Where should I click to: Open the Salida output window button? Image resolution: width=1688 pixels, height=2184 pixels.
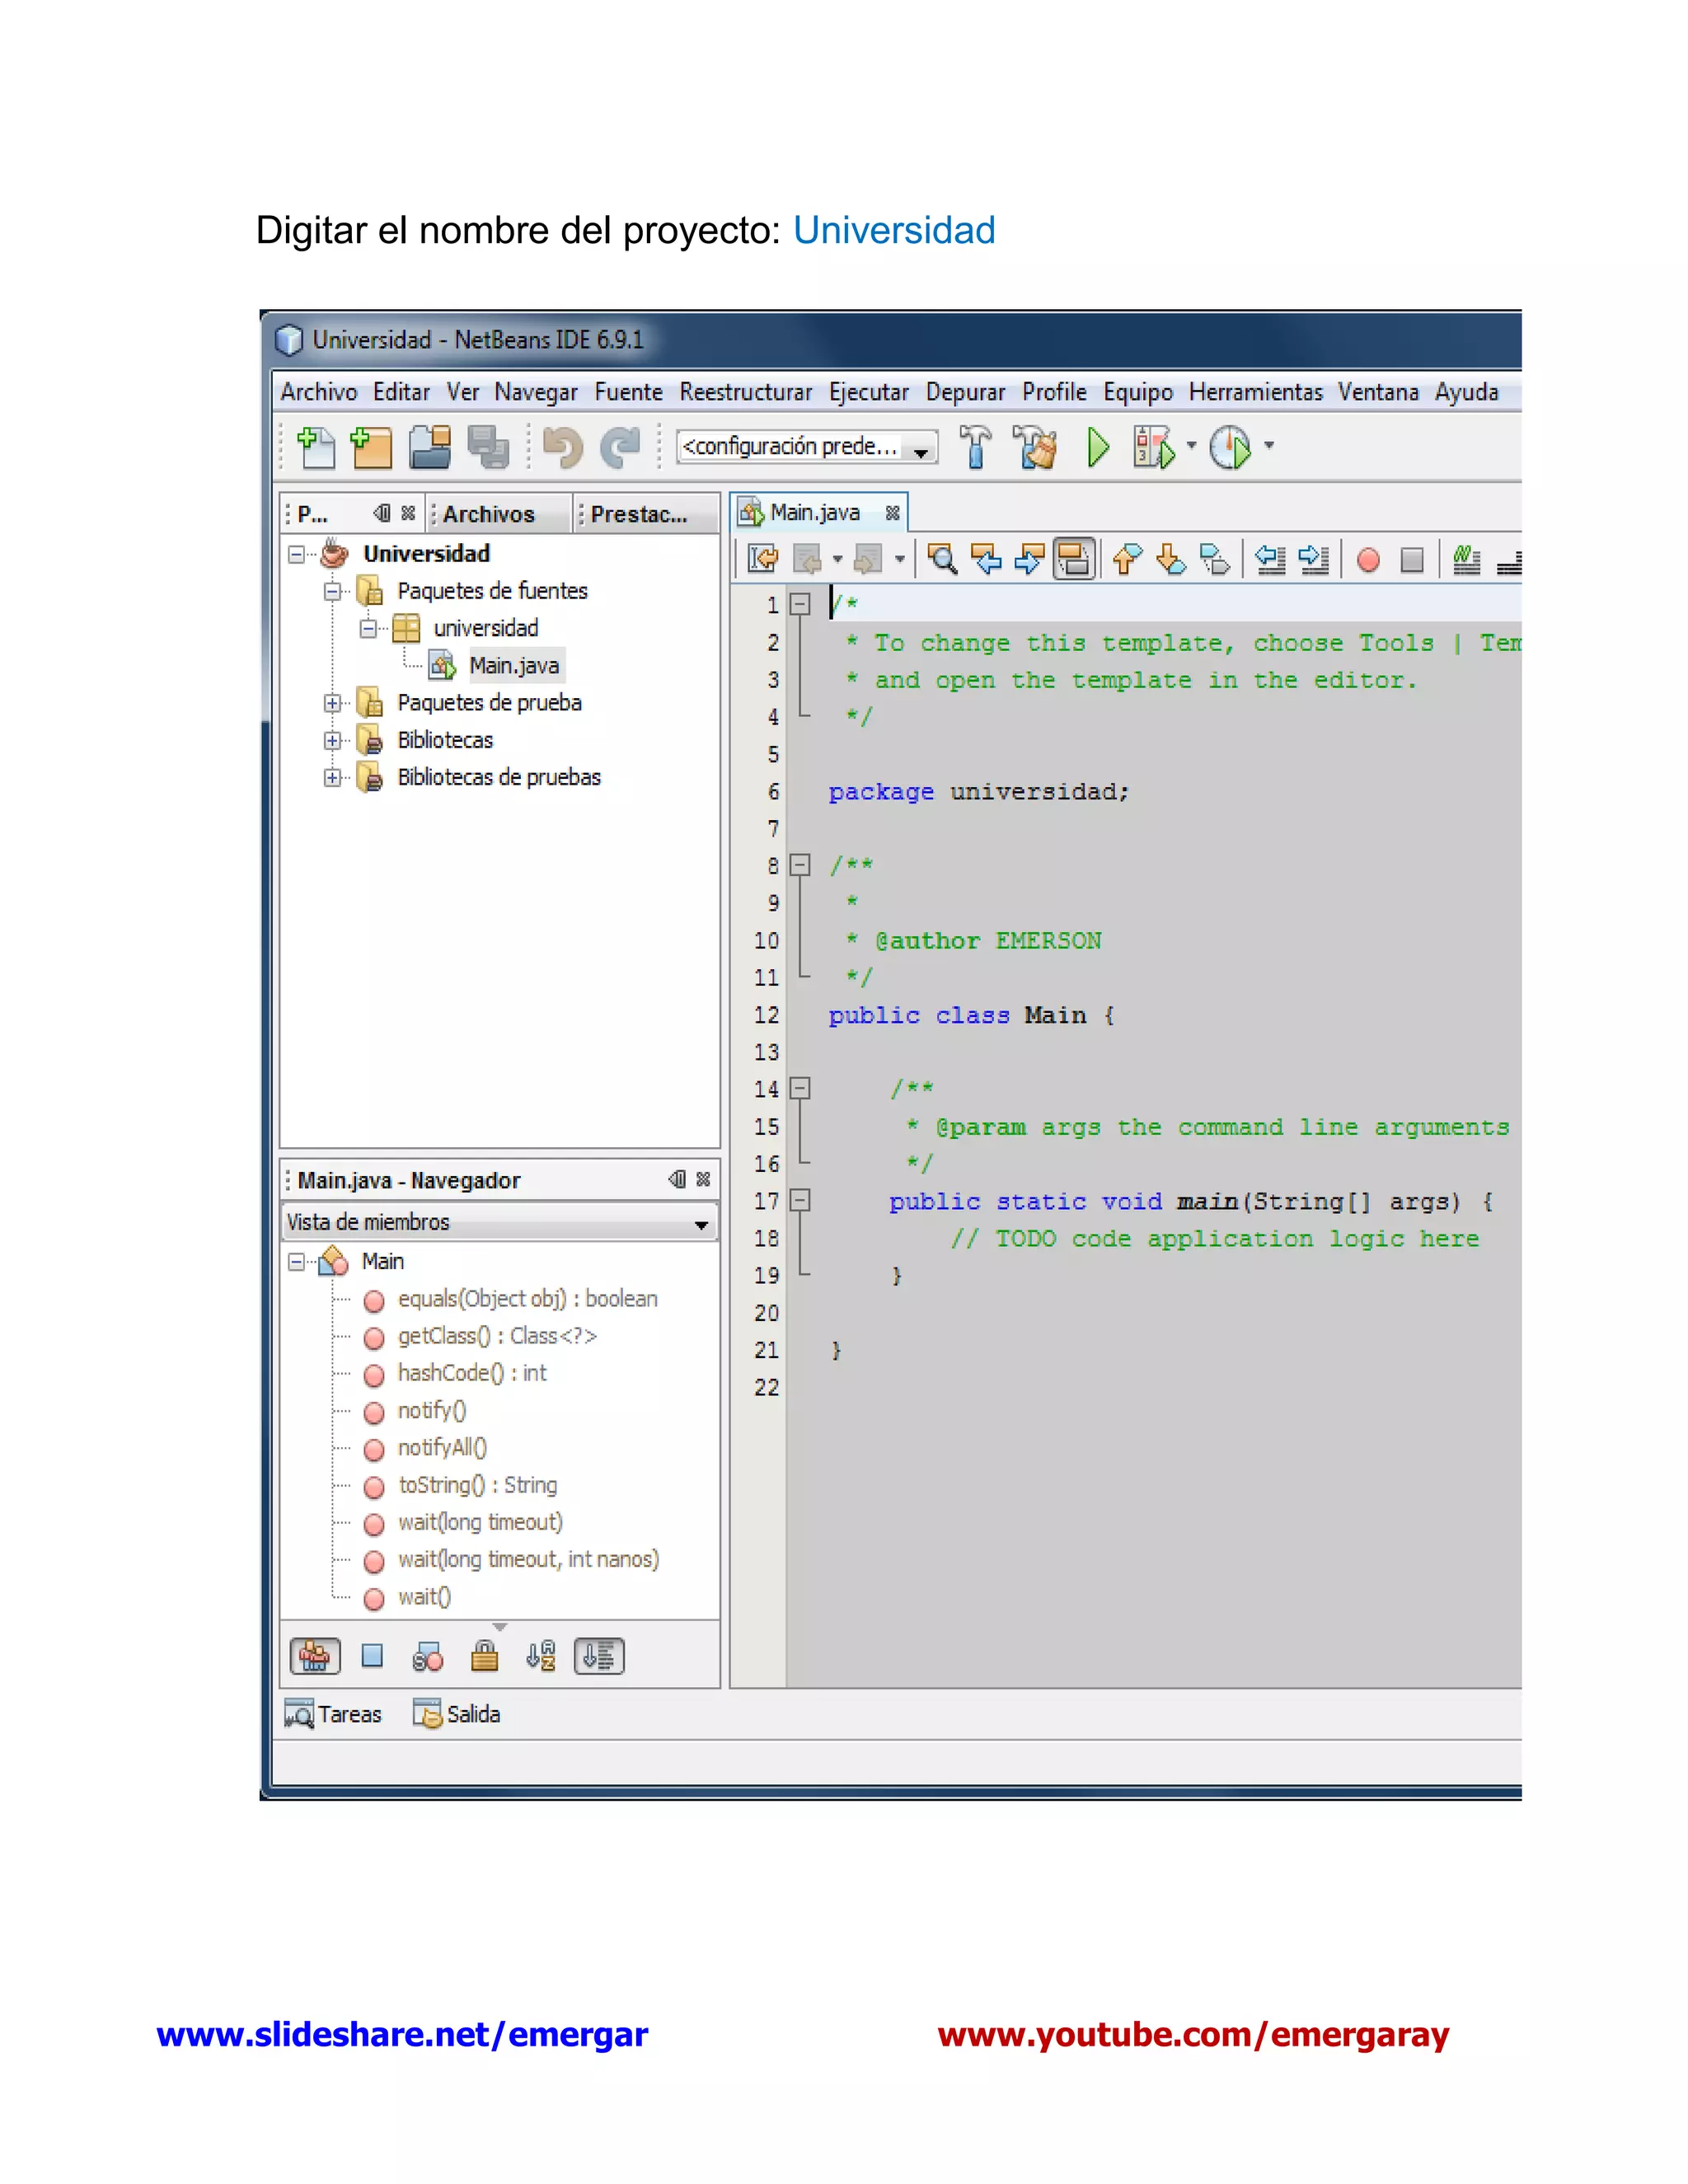(457, 1714)
